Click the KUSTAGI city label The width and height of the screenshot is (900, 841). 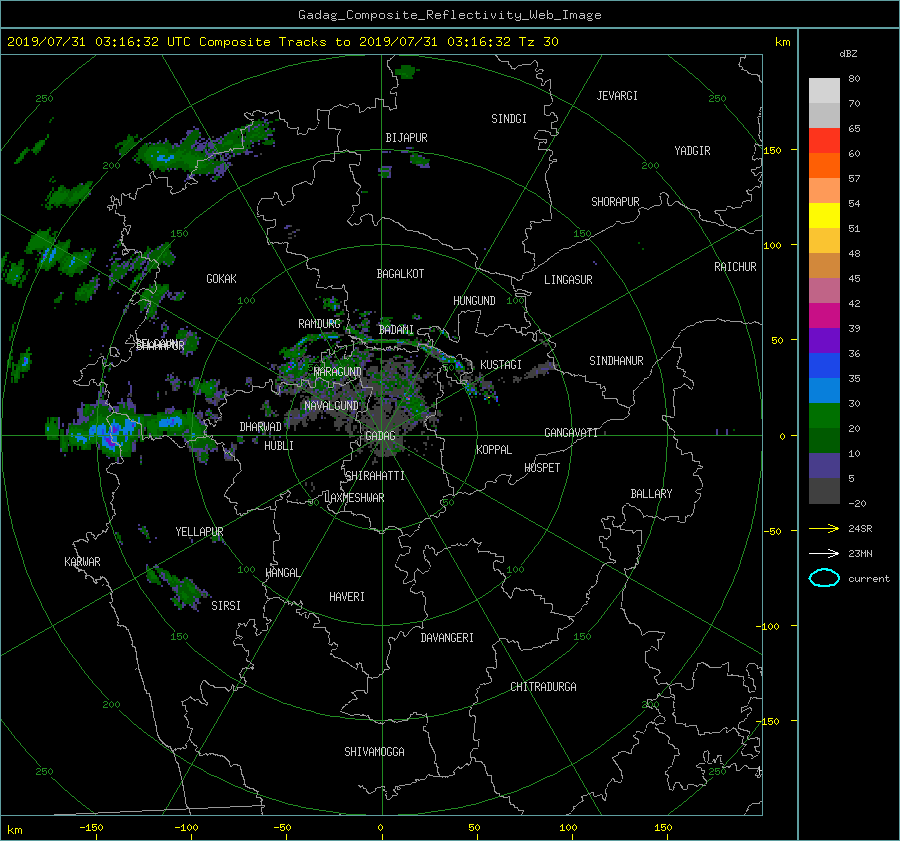[501, 365]
